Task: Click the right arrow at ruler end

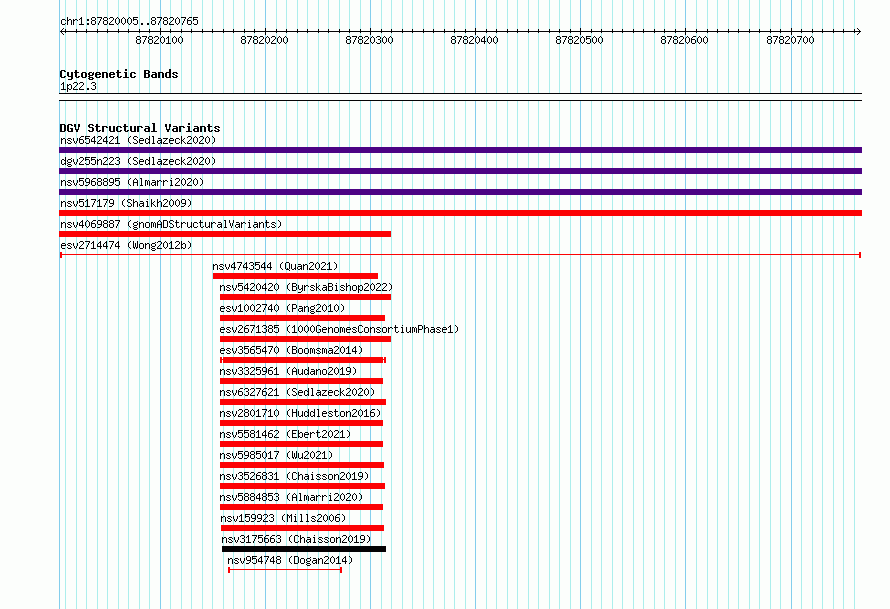Action: pos(858,32)
